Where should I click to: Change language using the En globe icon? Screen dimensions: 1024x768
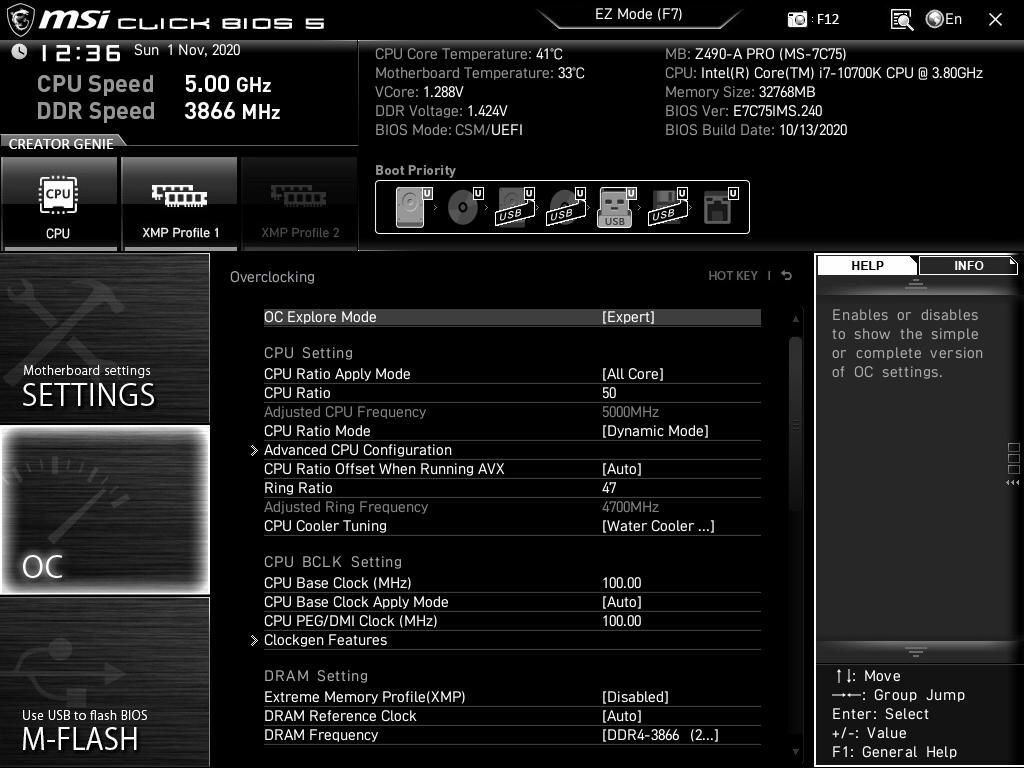tap(944, 20)
